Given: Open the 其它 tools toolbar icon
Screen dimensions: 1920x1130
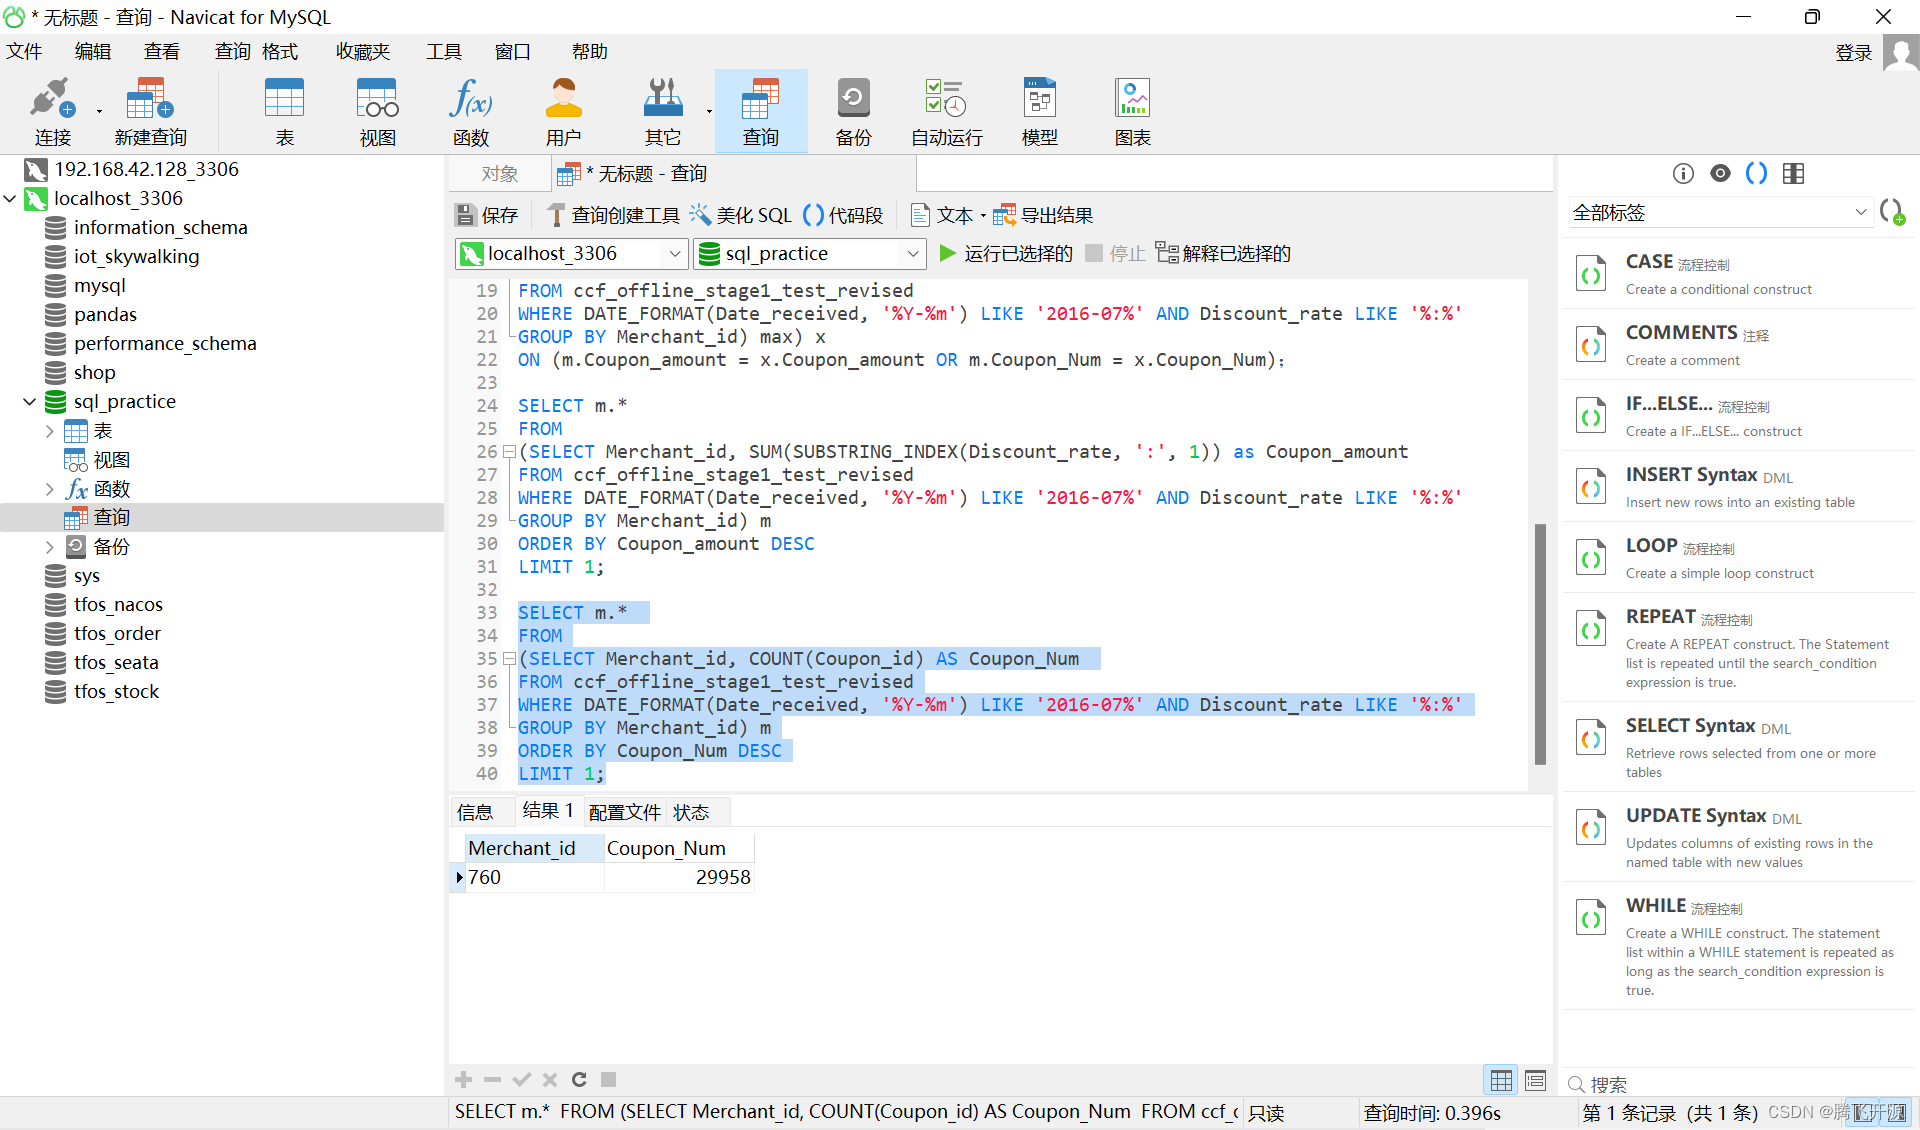Looking at the screenshot, I should [662, 111].
